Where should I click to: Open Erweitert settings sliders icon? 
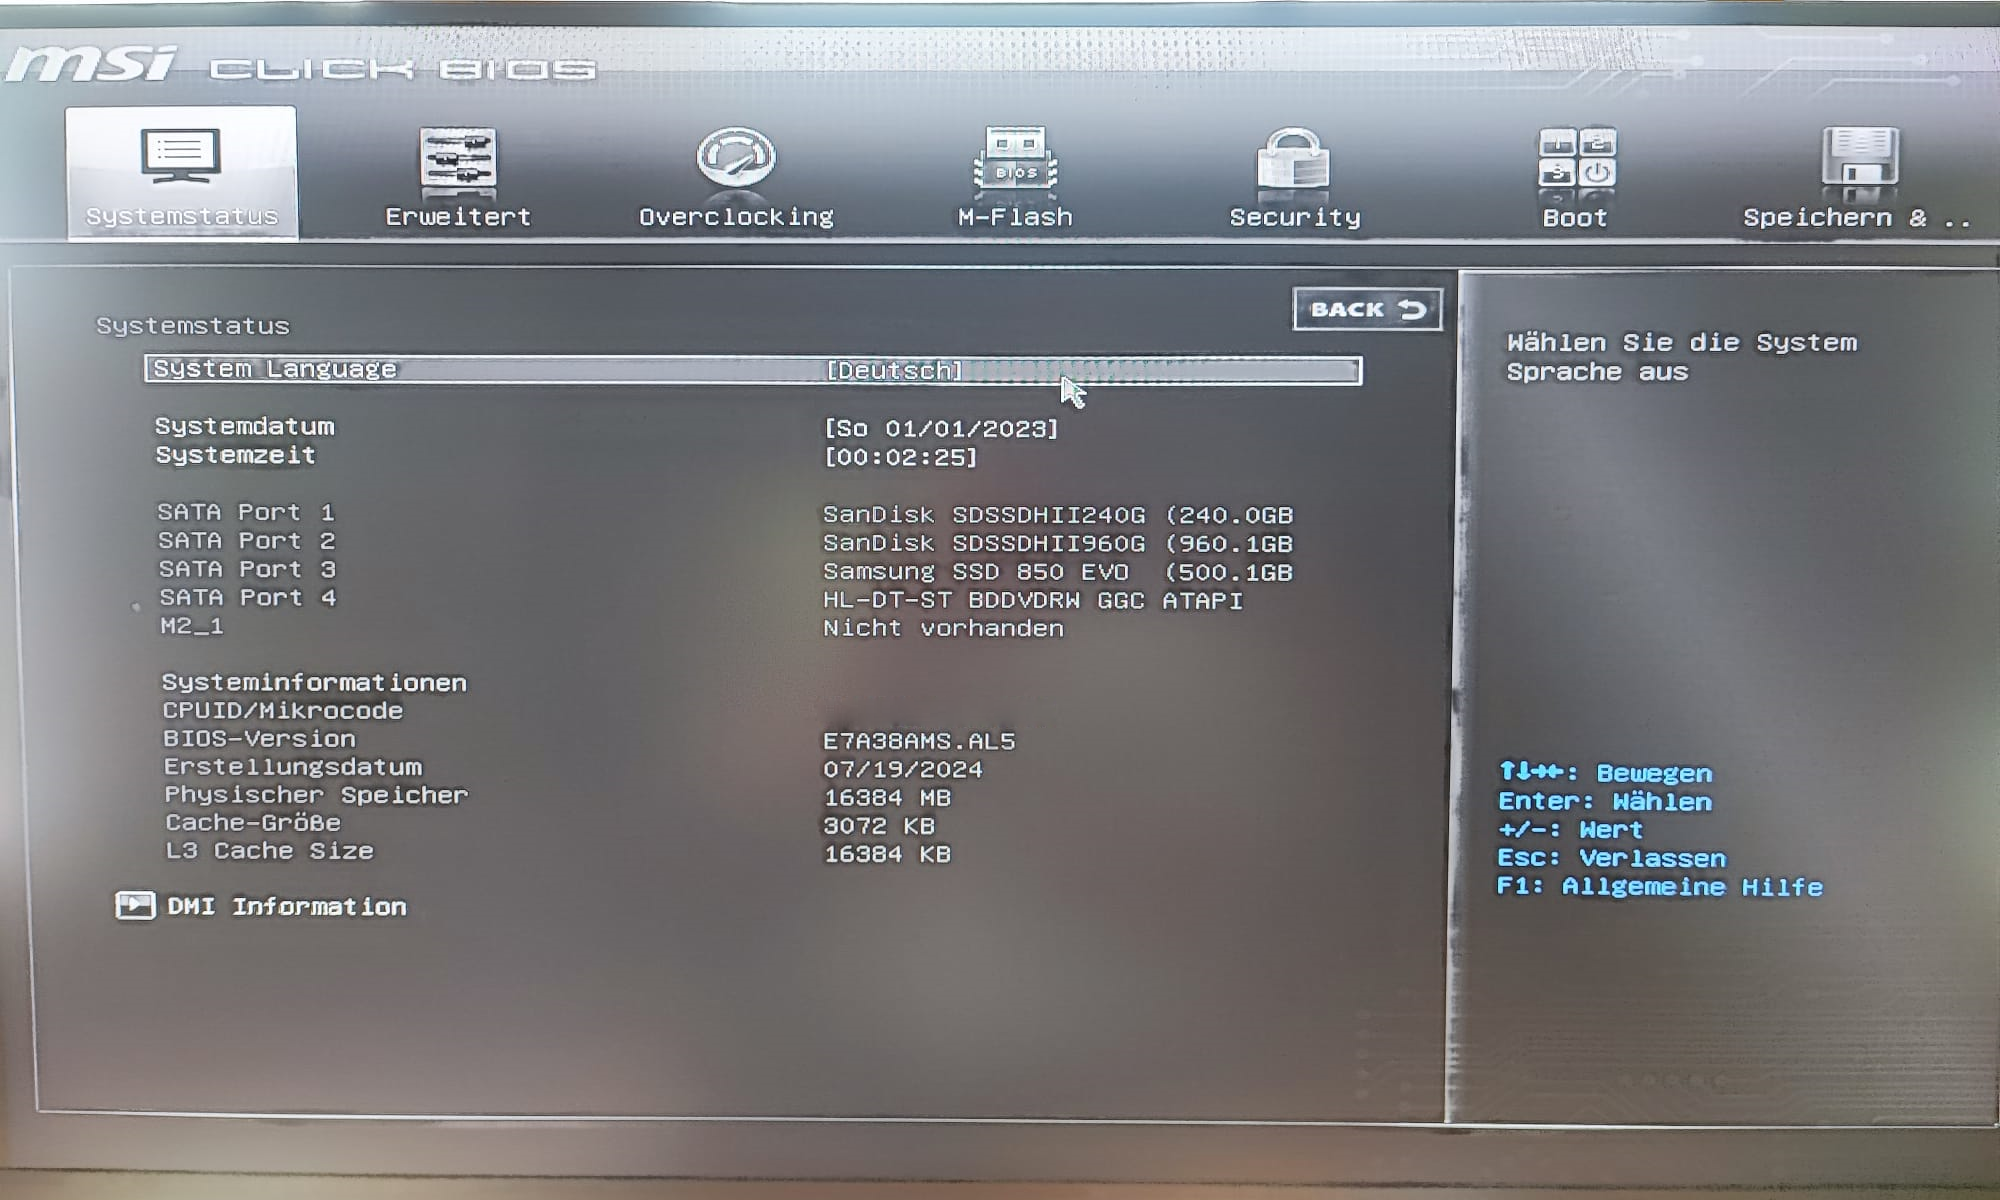(x=457, y=158)
